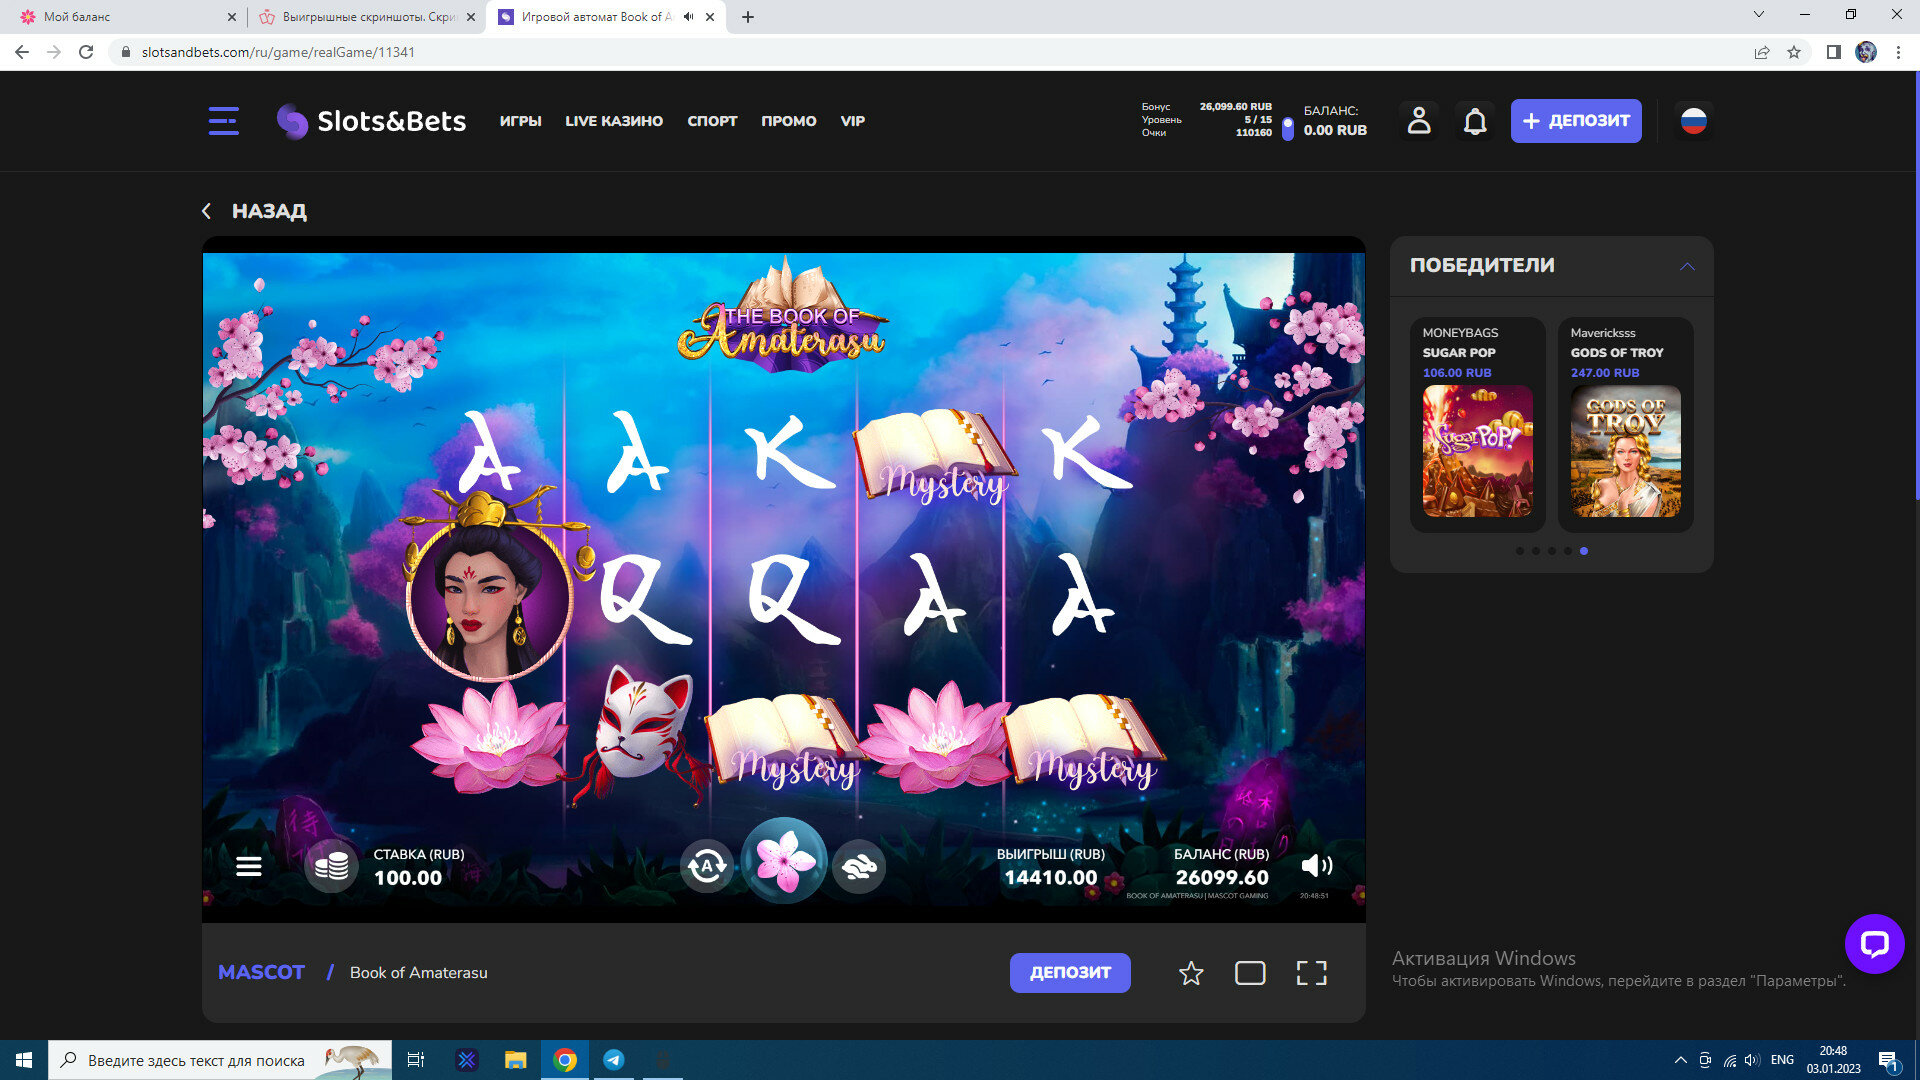Go back via the Назад link
Image resolution: width=1920 pixels, height=1080 pixels.
pyautogui.click(x=255, y=211)
